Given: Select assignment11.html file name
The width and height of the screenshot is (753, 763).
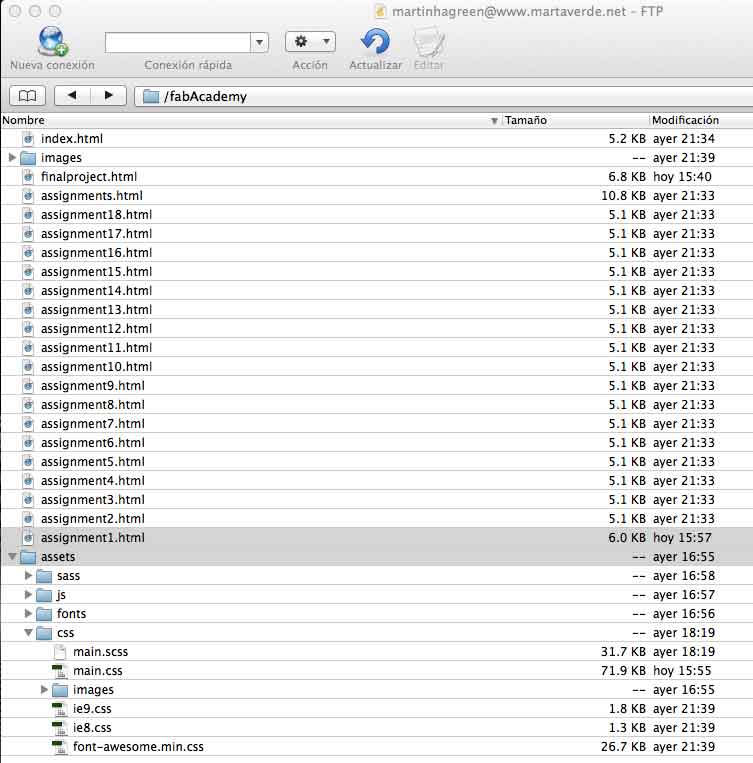Looking at the screenshot, I should click(x=96, y=348).
